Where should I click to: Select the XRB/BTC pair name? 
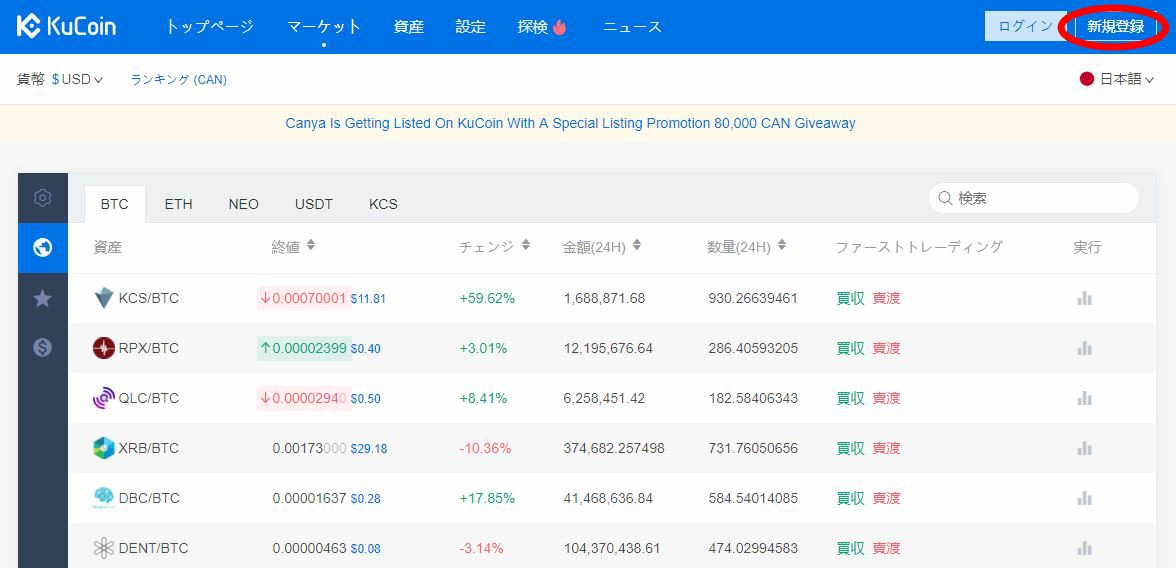coord(148,448)
